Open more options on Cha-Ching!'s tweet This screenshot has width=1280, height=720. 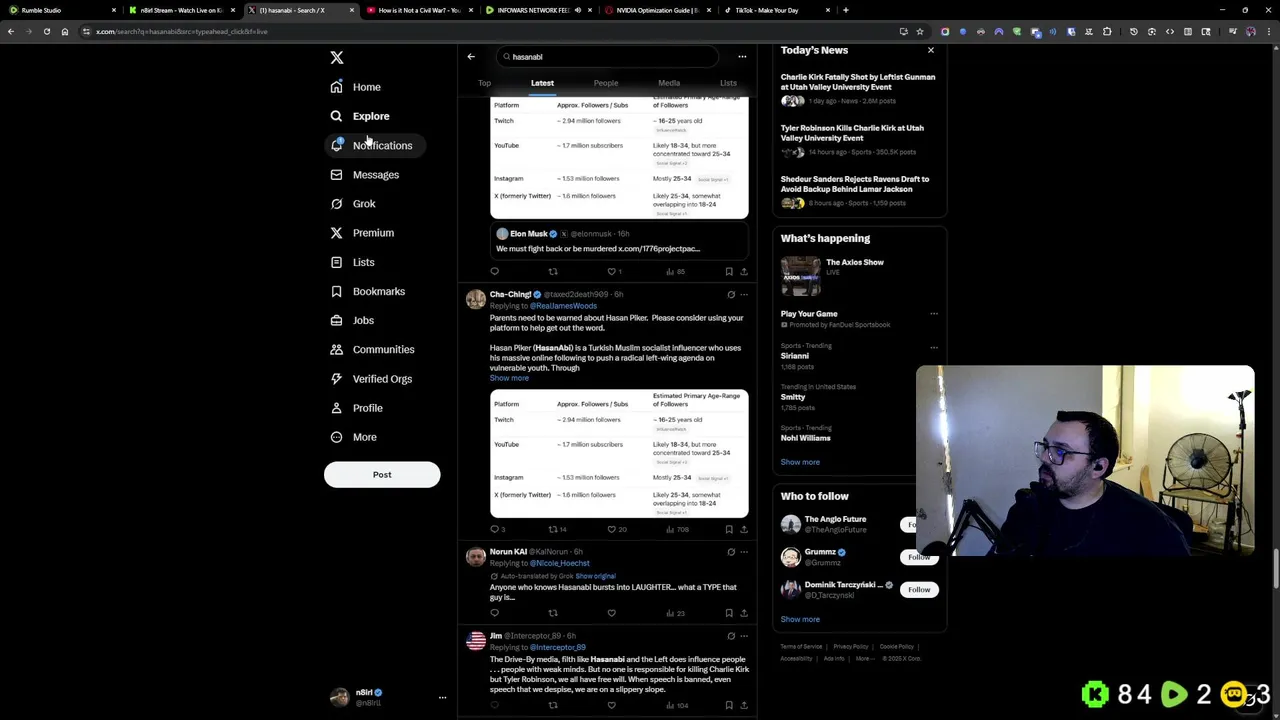click(744, 295)
